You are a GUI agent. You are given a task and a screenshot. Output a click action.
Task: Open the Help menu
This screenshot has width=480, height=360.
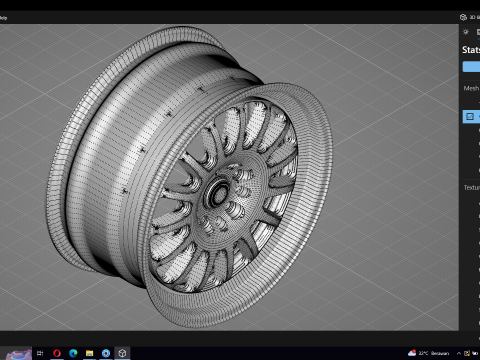(3, 18)
